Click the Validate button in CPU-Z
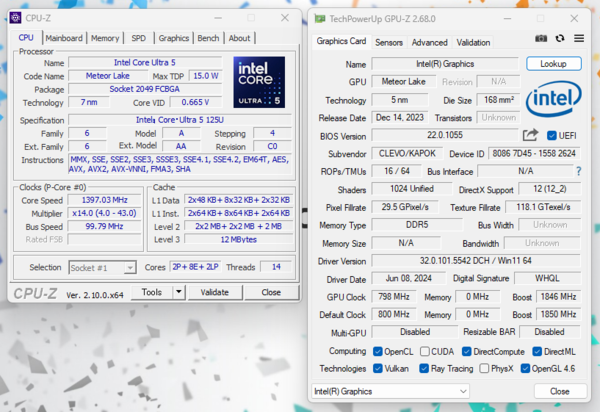The image size is (600, 412). coord(214,292)
